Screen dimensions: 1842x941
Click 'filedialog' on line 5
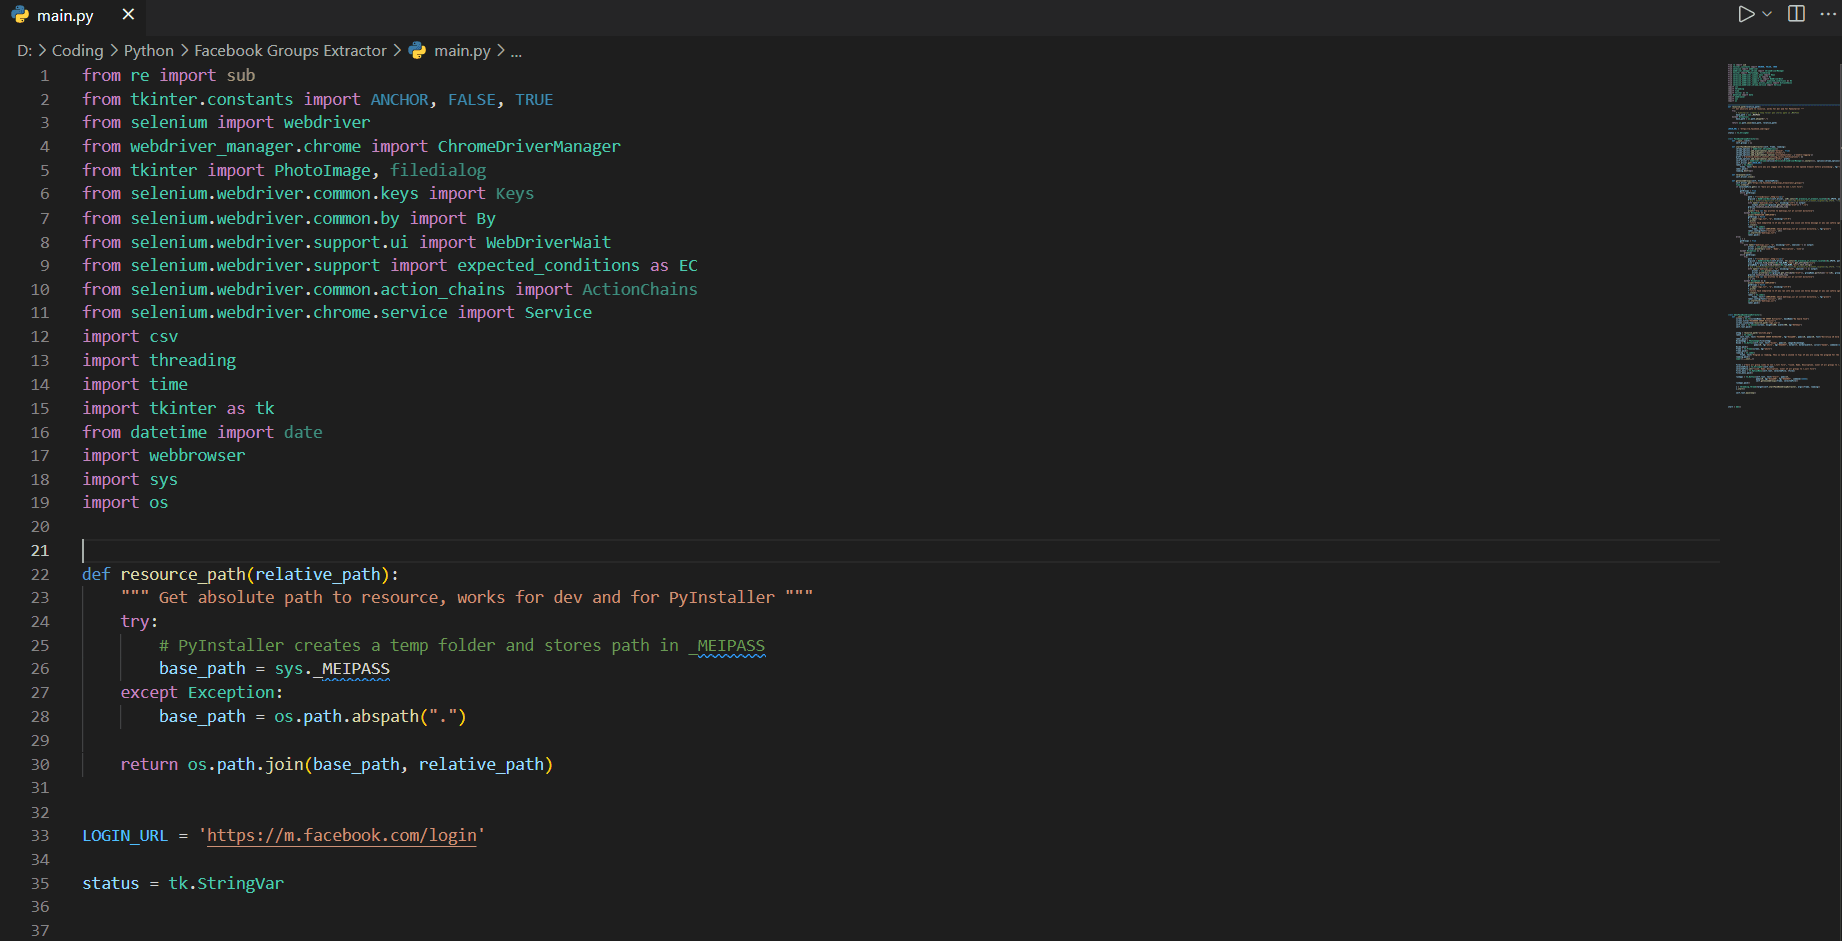tap(438, 171)
